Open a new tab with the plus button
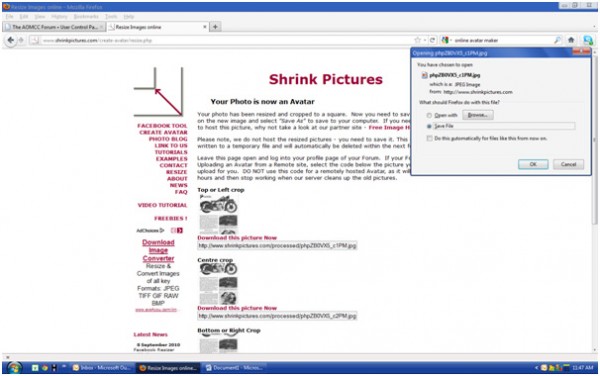The height and width of the screenshot is (376, 600). point(215,27)
